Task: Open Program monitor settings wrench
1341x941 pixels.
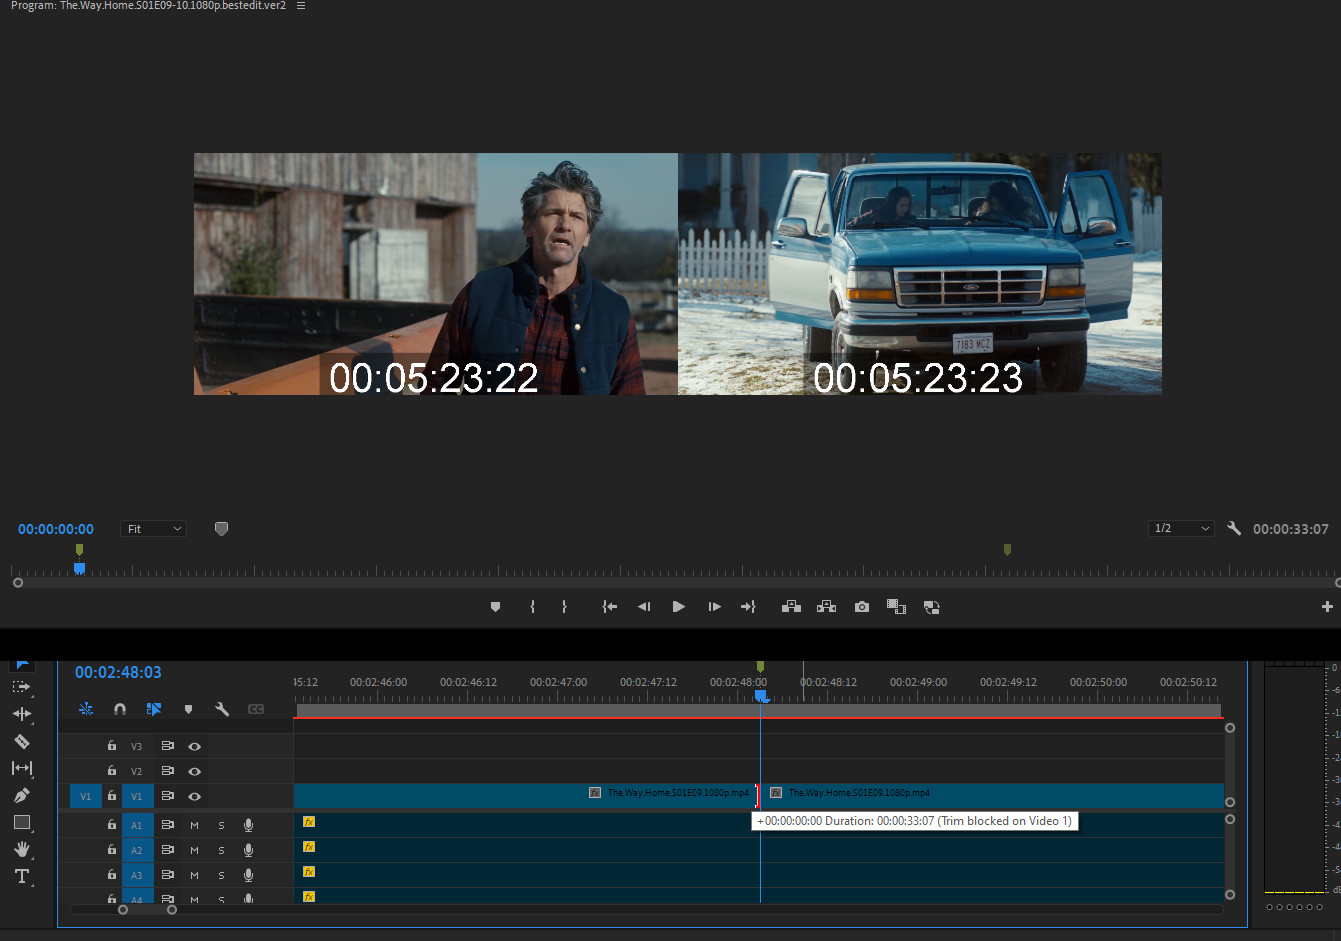Action: [x=1234, y=528]
